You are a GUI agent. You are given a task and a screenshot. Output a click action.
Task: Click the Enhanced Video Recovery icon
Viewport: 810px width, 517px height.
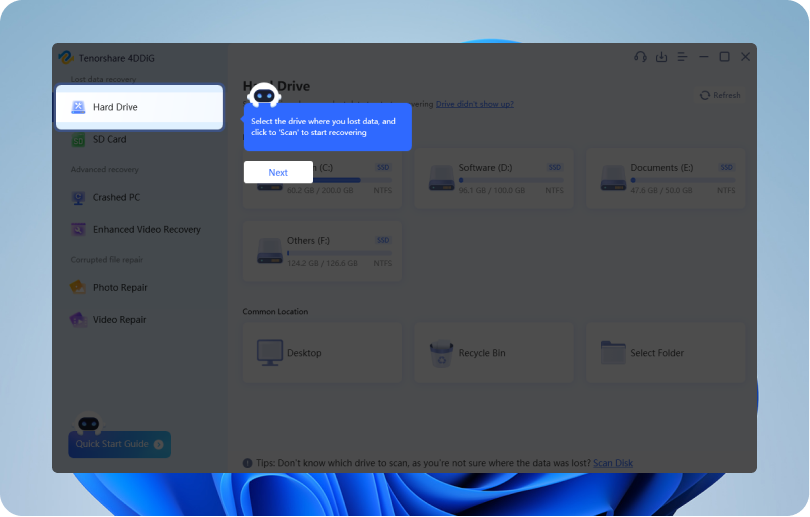coord(78,229)
